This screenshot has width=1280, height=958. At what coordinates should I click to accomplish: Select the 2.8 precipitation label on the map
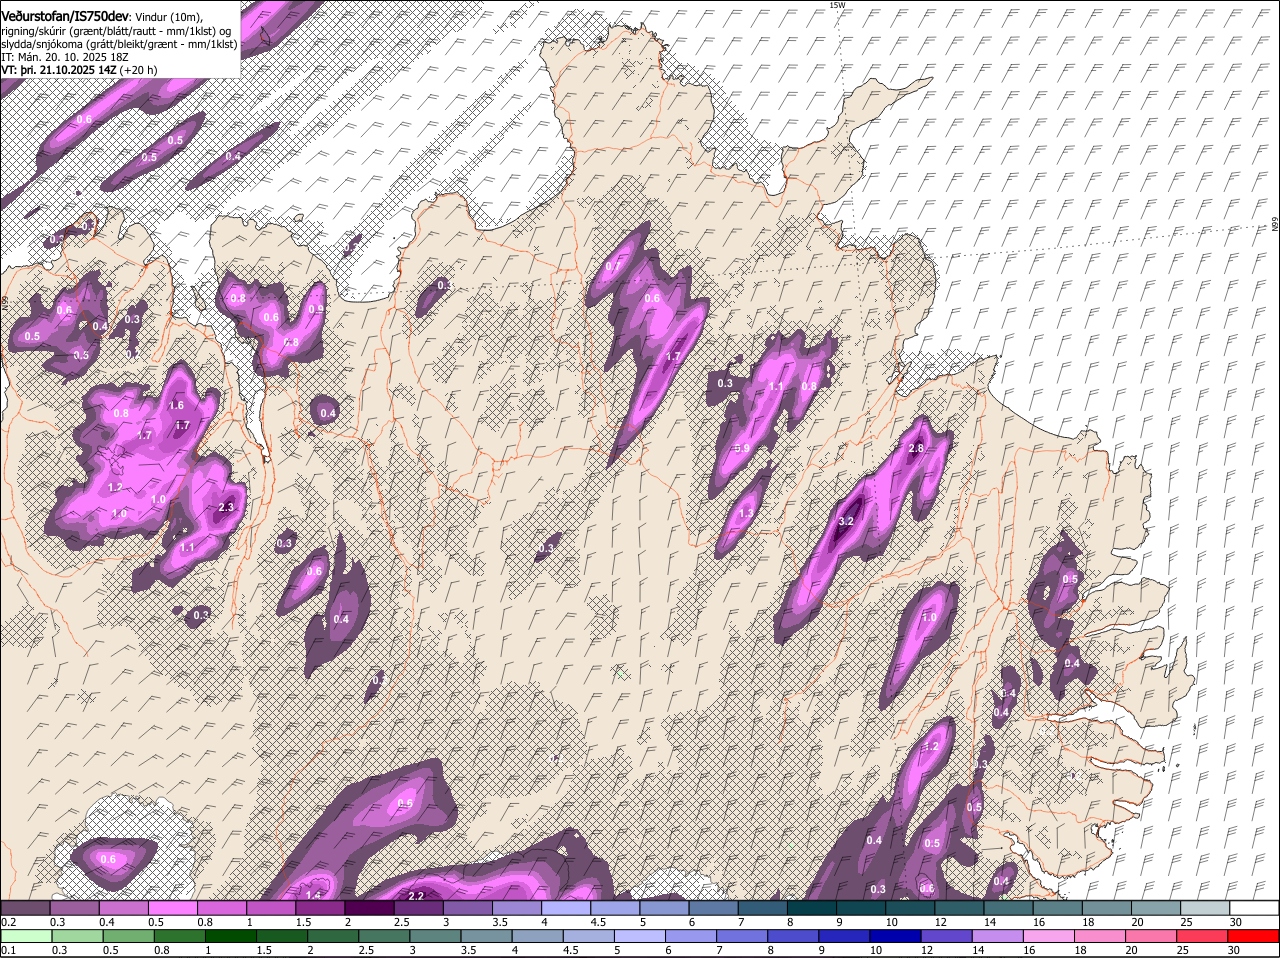coord(915,448)
